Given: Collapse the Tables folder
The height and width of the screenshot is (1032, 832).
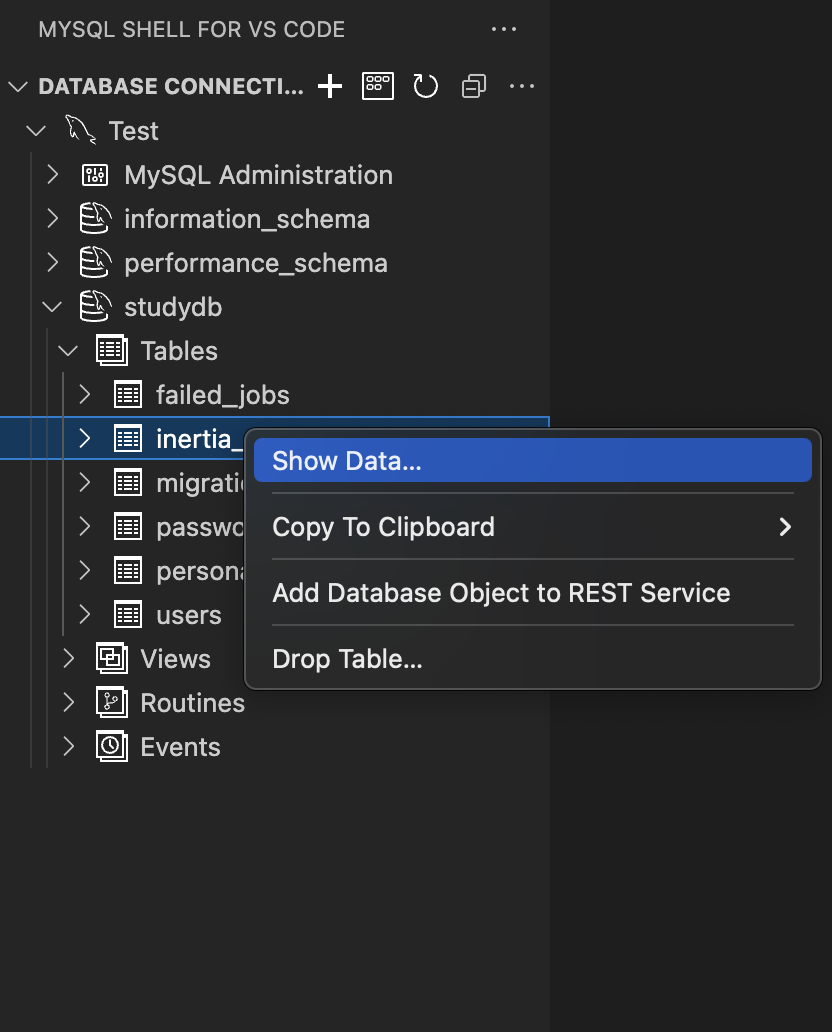Looking at the screenshot, I should tap(68, 351).
